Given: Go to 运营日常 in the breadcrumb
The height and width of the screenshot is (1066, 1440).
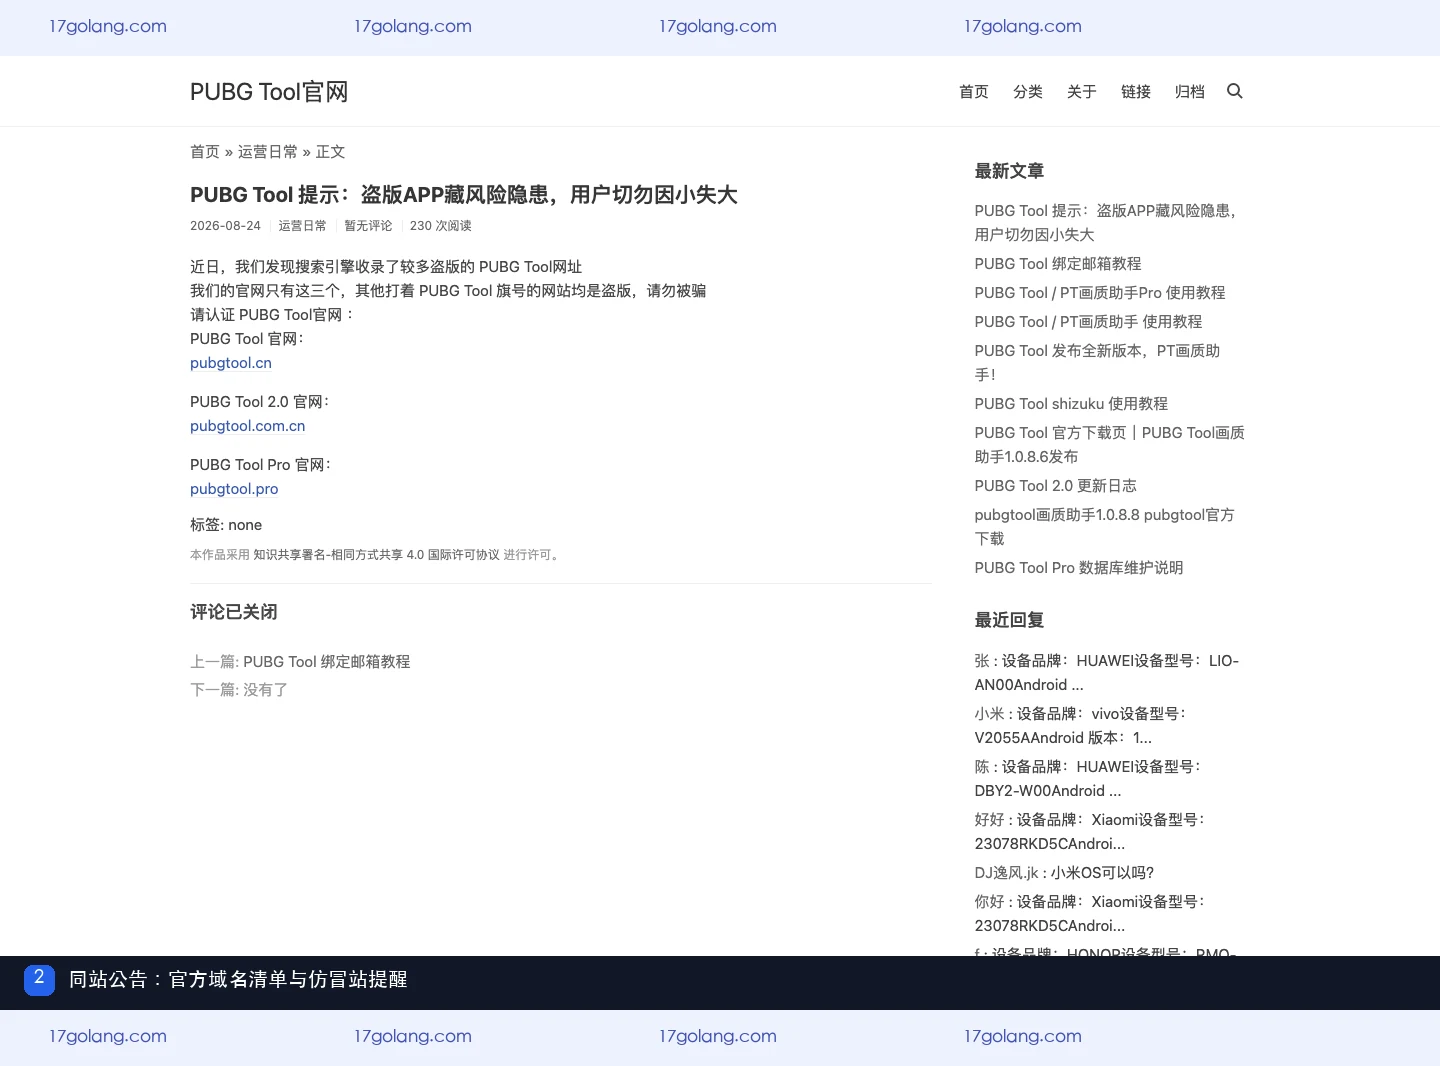Looking at the screenshot, I should pos(268,152).
